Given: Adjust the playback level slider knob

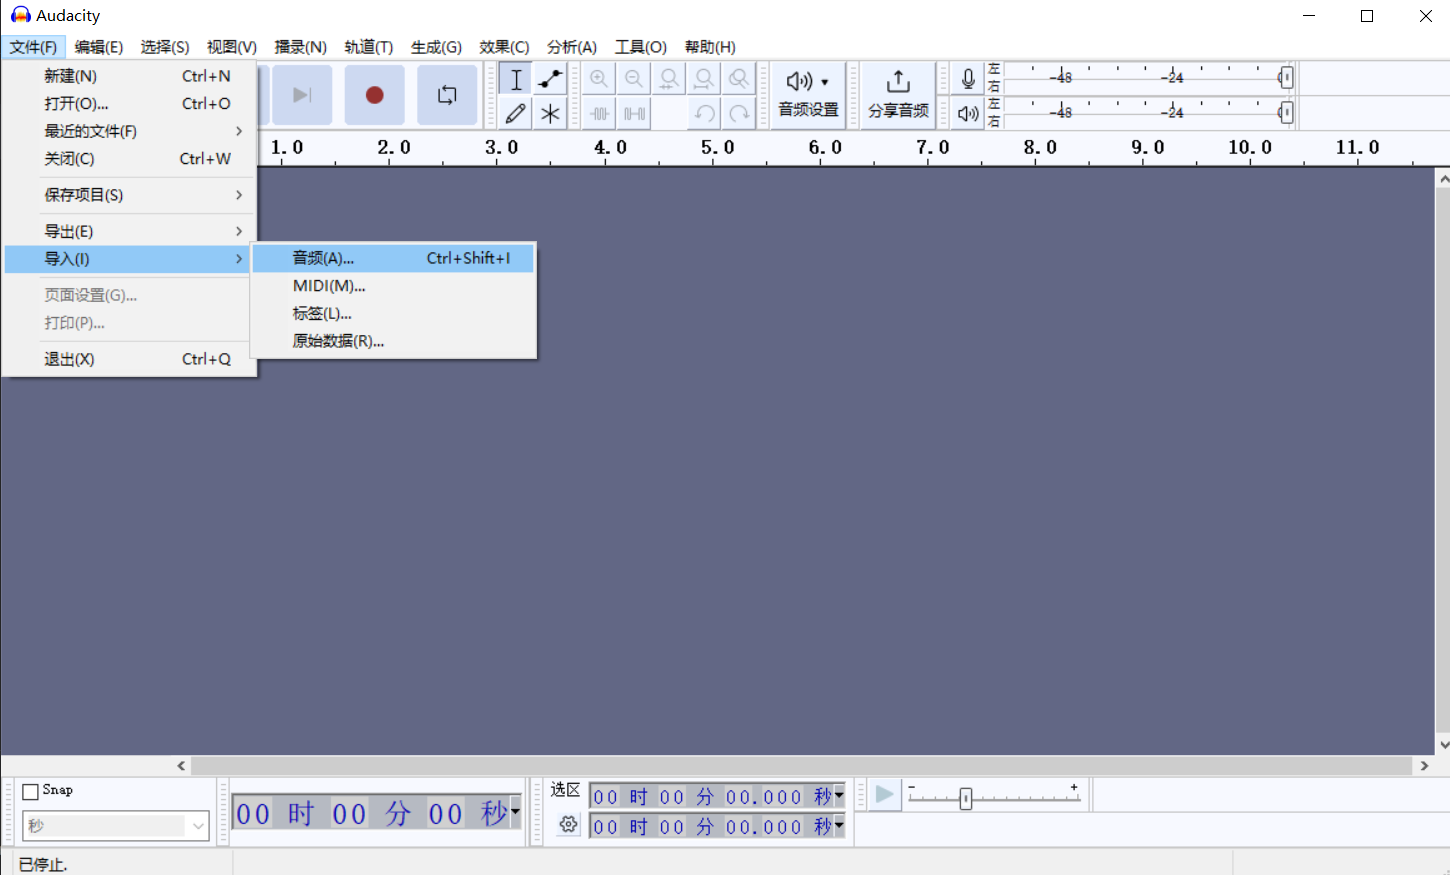Looking at the screenshot, I should (1286, 112).
